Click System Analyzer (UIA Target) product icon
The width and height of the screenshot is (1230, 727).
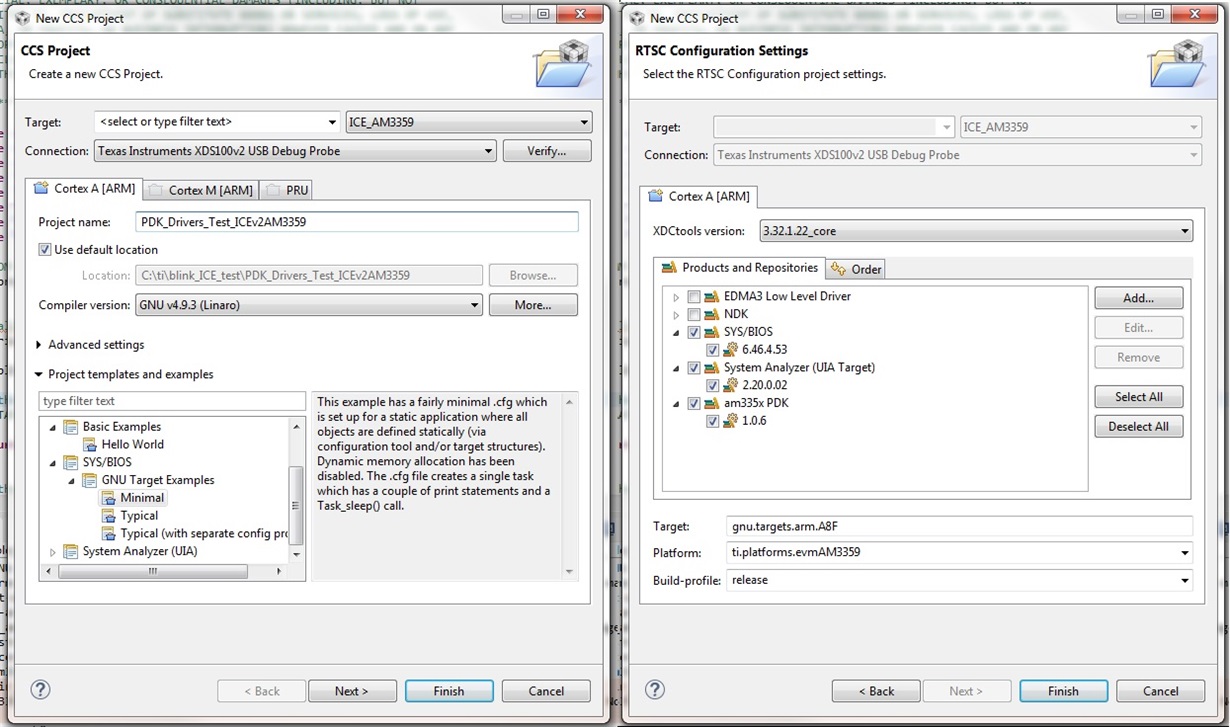point(712,368)
